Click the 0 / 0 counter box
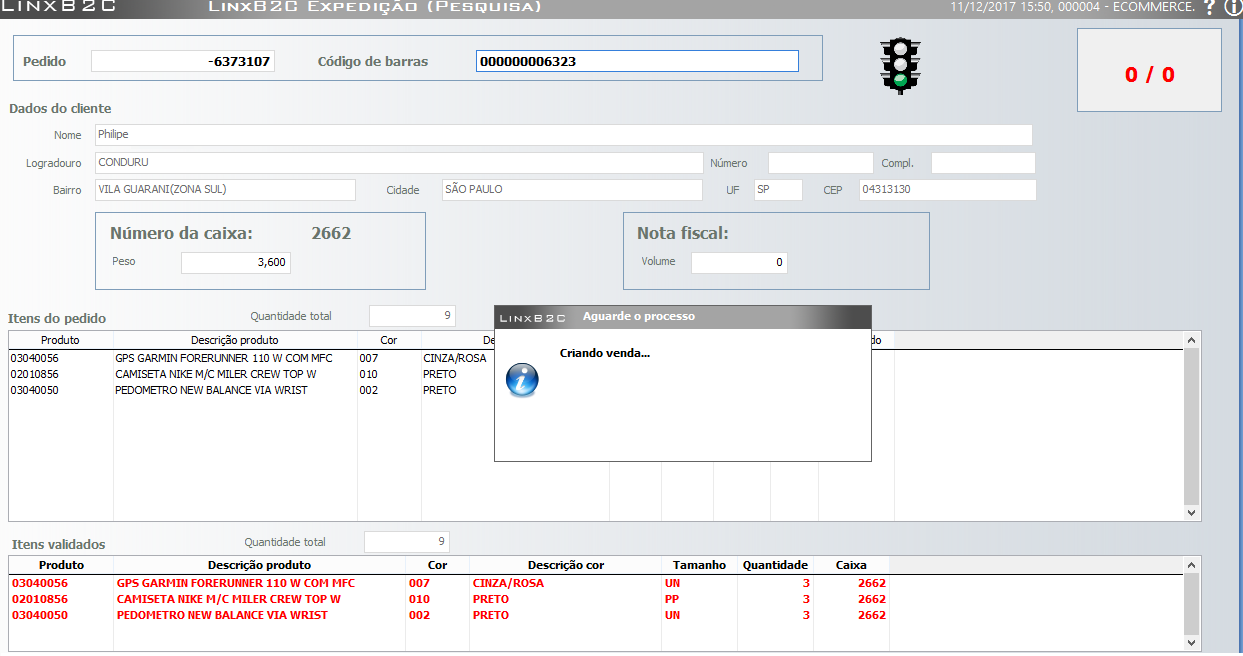Viewport: 1243px width, 656px height. 1149,70
